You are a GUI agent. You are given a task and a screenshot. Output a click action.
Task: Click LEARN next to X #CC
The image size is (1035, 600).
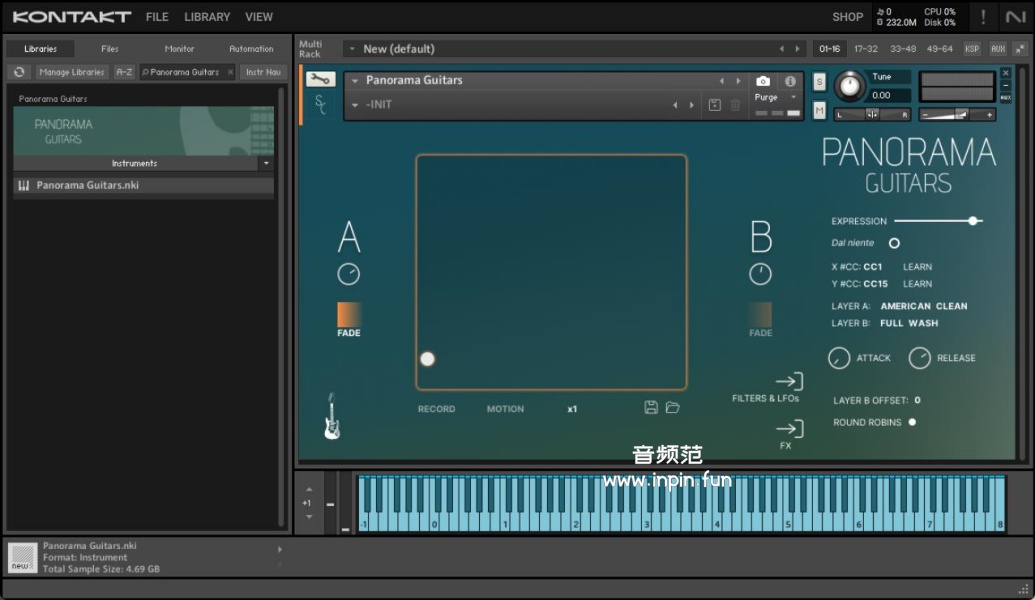917,267
